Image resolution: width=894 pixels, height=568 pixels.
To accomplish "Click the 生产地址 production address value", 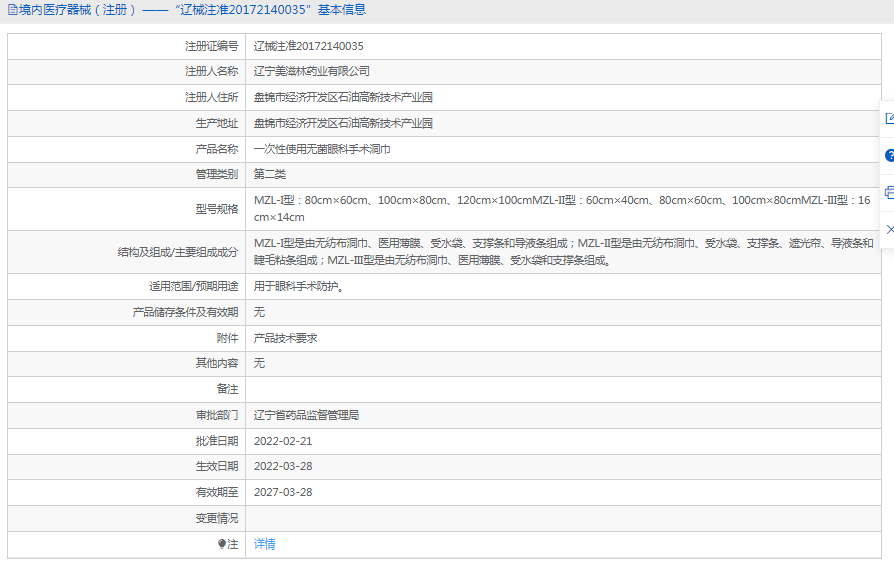I will (x=343, y=123).
